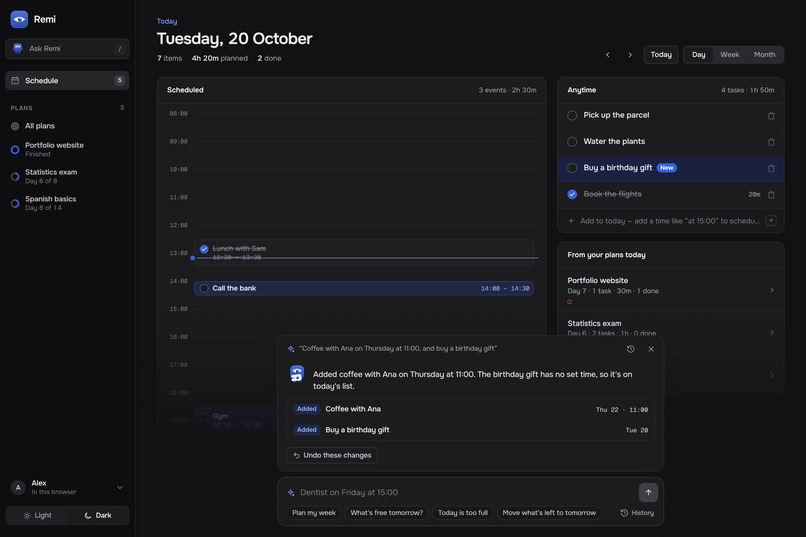Image resolution: width=806 pixels, height=537 pixels.
Task: Go to the previous day arrow
Action: point(608,54)
